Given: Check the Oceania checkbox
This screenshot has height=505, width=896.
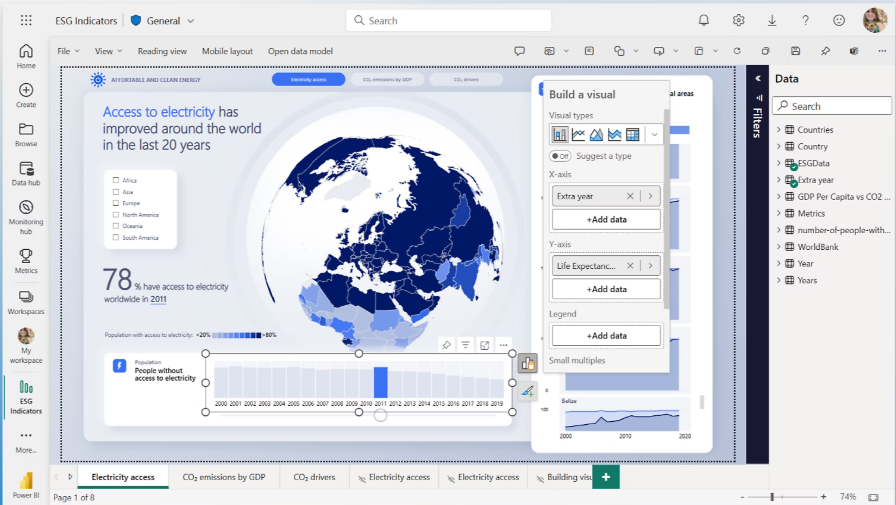Looking at the screenshot, I should (116, 226).
